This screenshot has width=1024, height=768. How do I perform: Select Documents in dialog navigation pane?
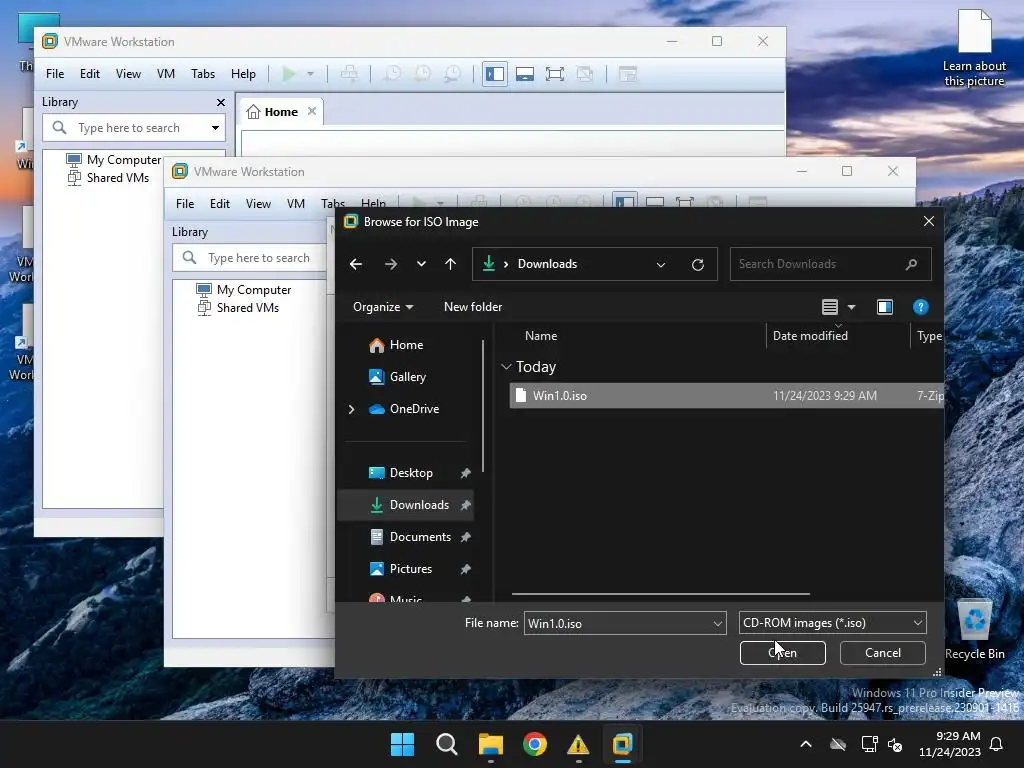click(420, 537)
